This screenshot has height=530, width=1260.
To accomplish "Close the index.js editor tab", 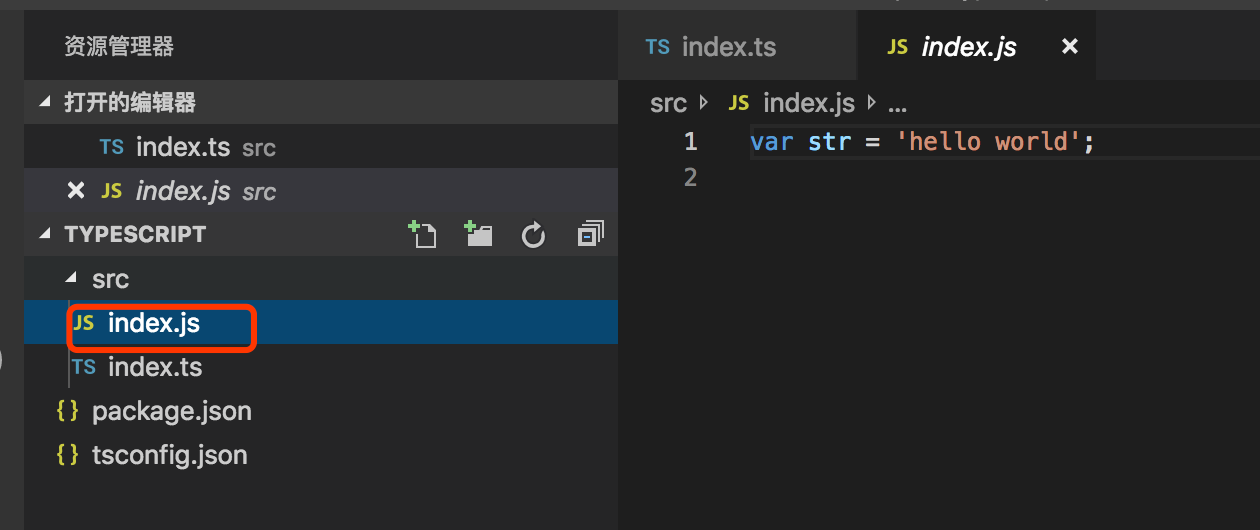I will point(1069,47).
